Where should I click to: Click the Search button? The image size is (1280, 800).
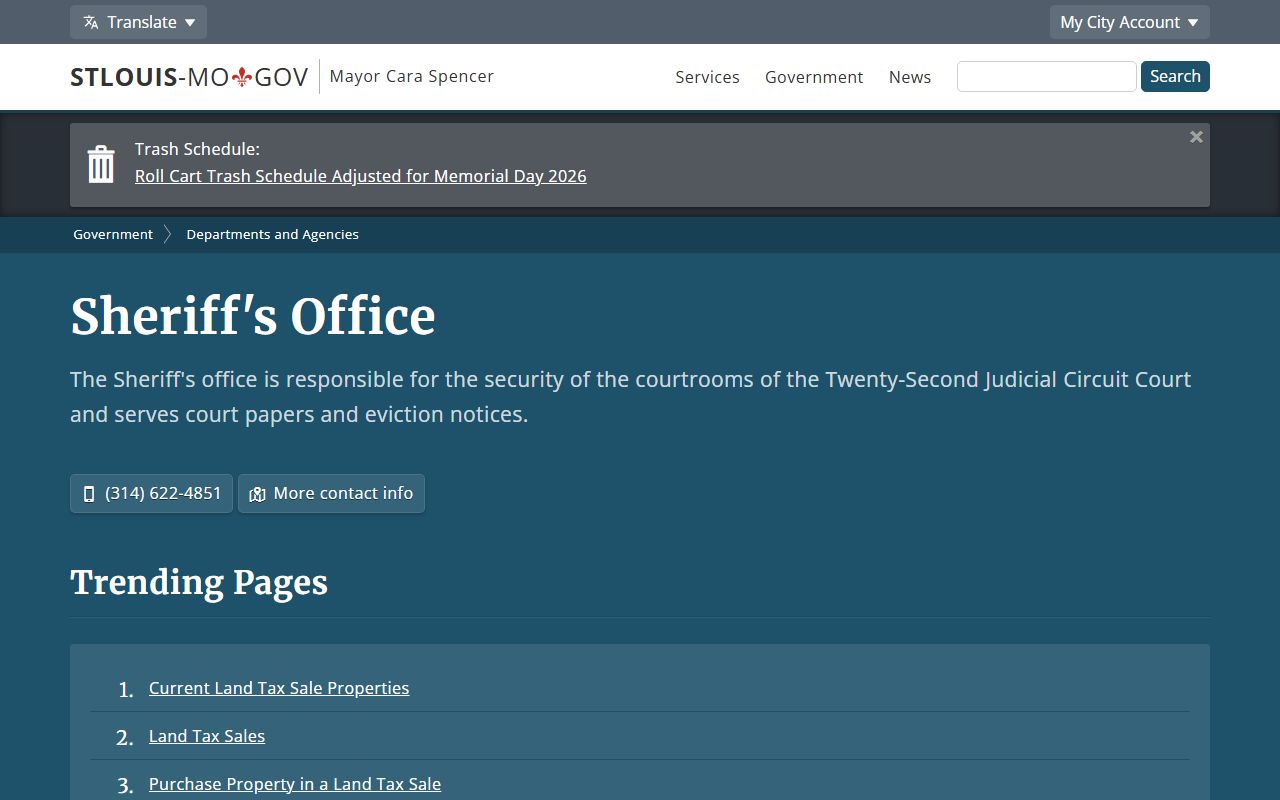tap(1175, 76)
